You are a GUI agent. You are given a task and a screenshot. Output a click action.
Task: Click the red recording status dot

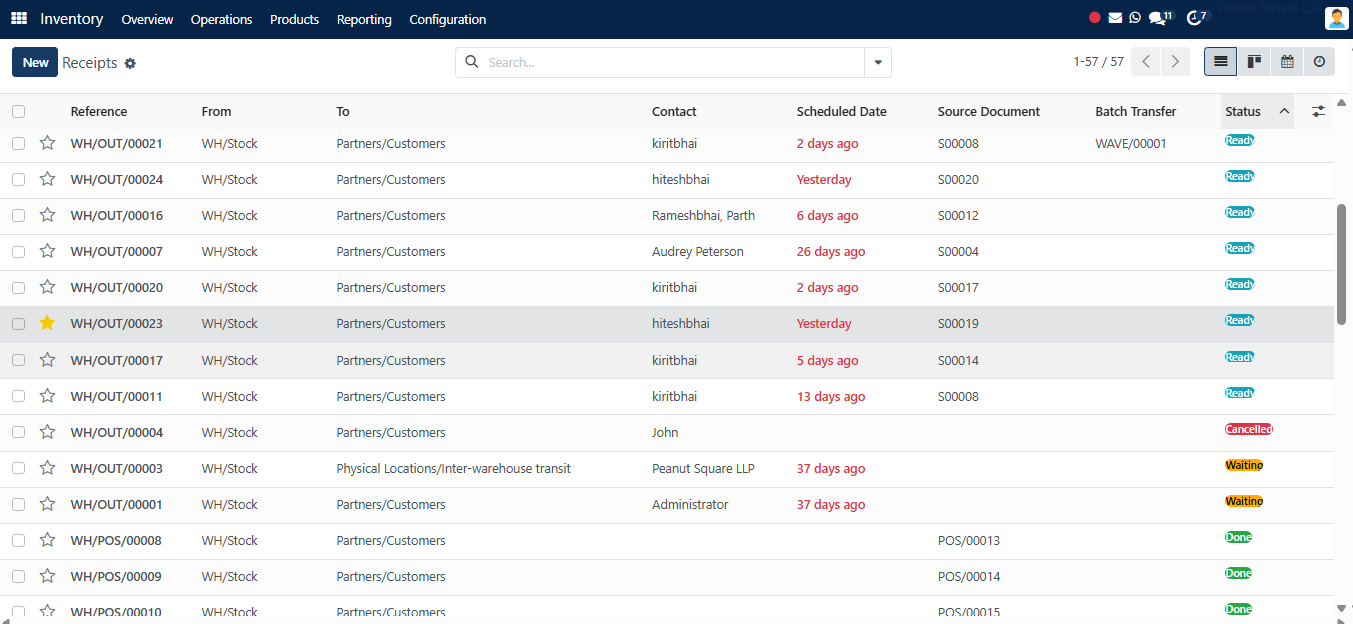pos(1095,18)
